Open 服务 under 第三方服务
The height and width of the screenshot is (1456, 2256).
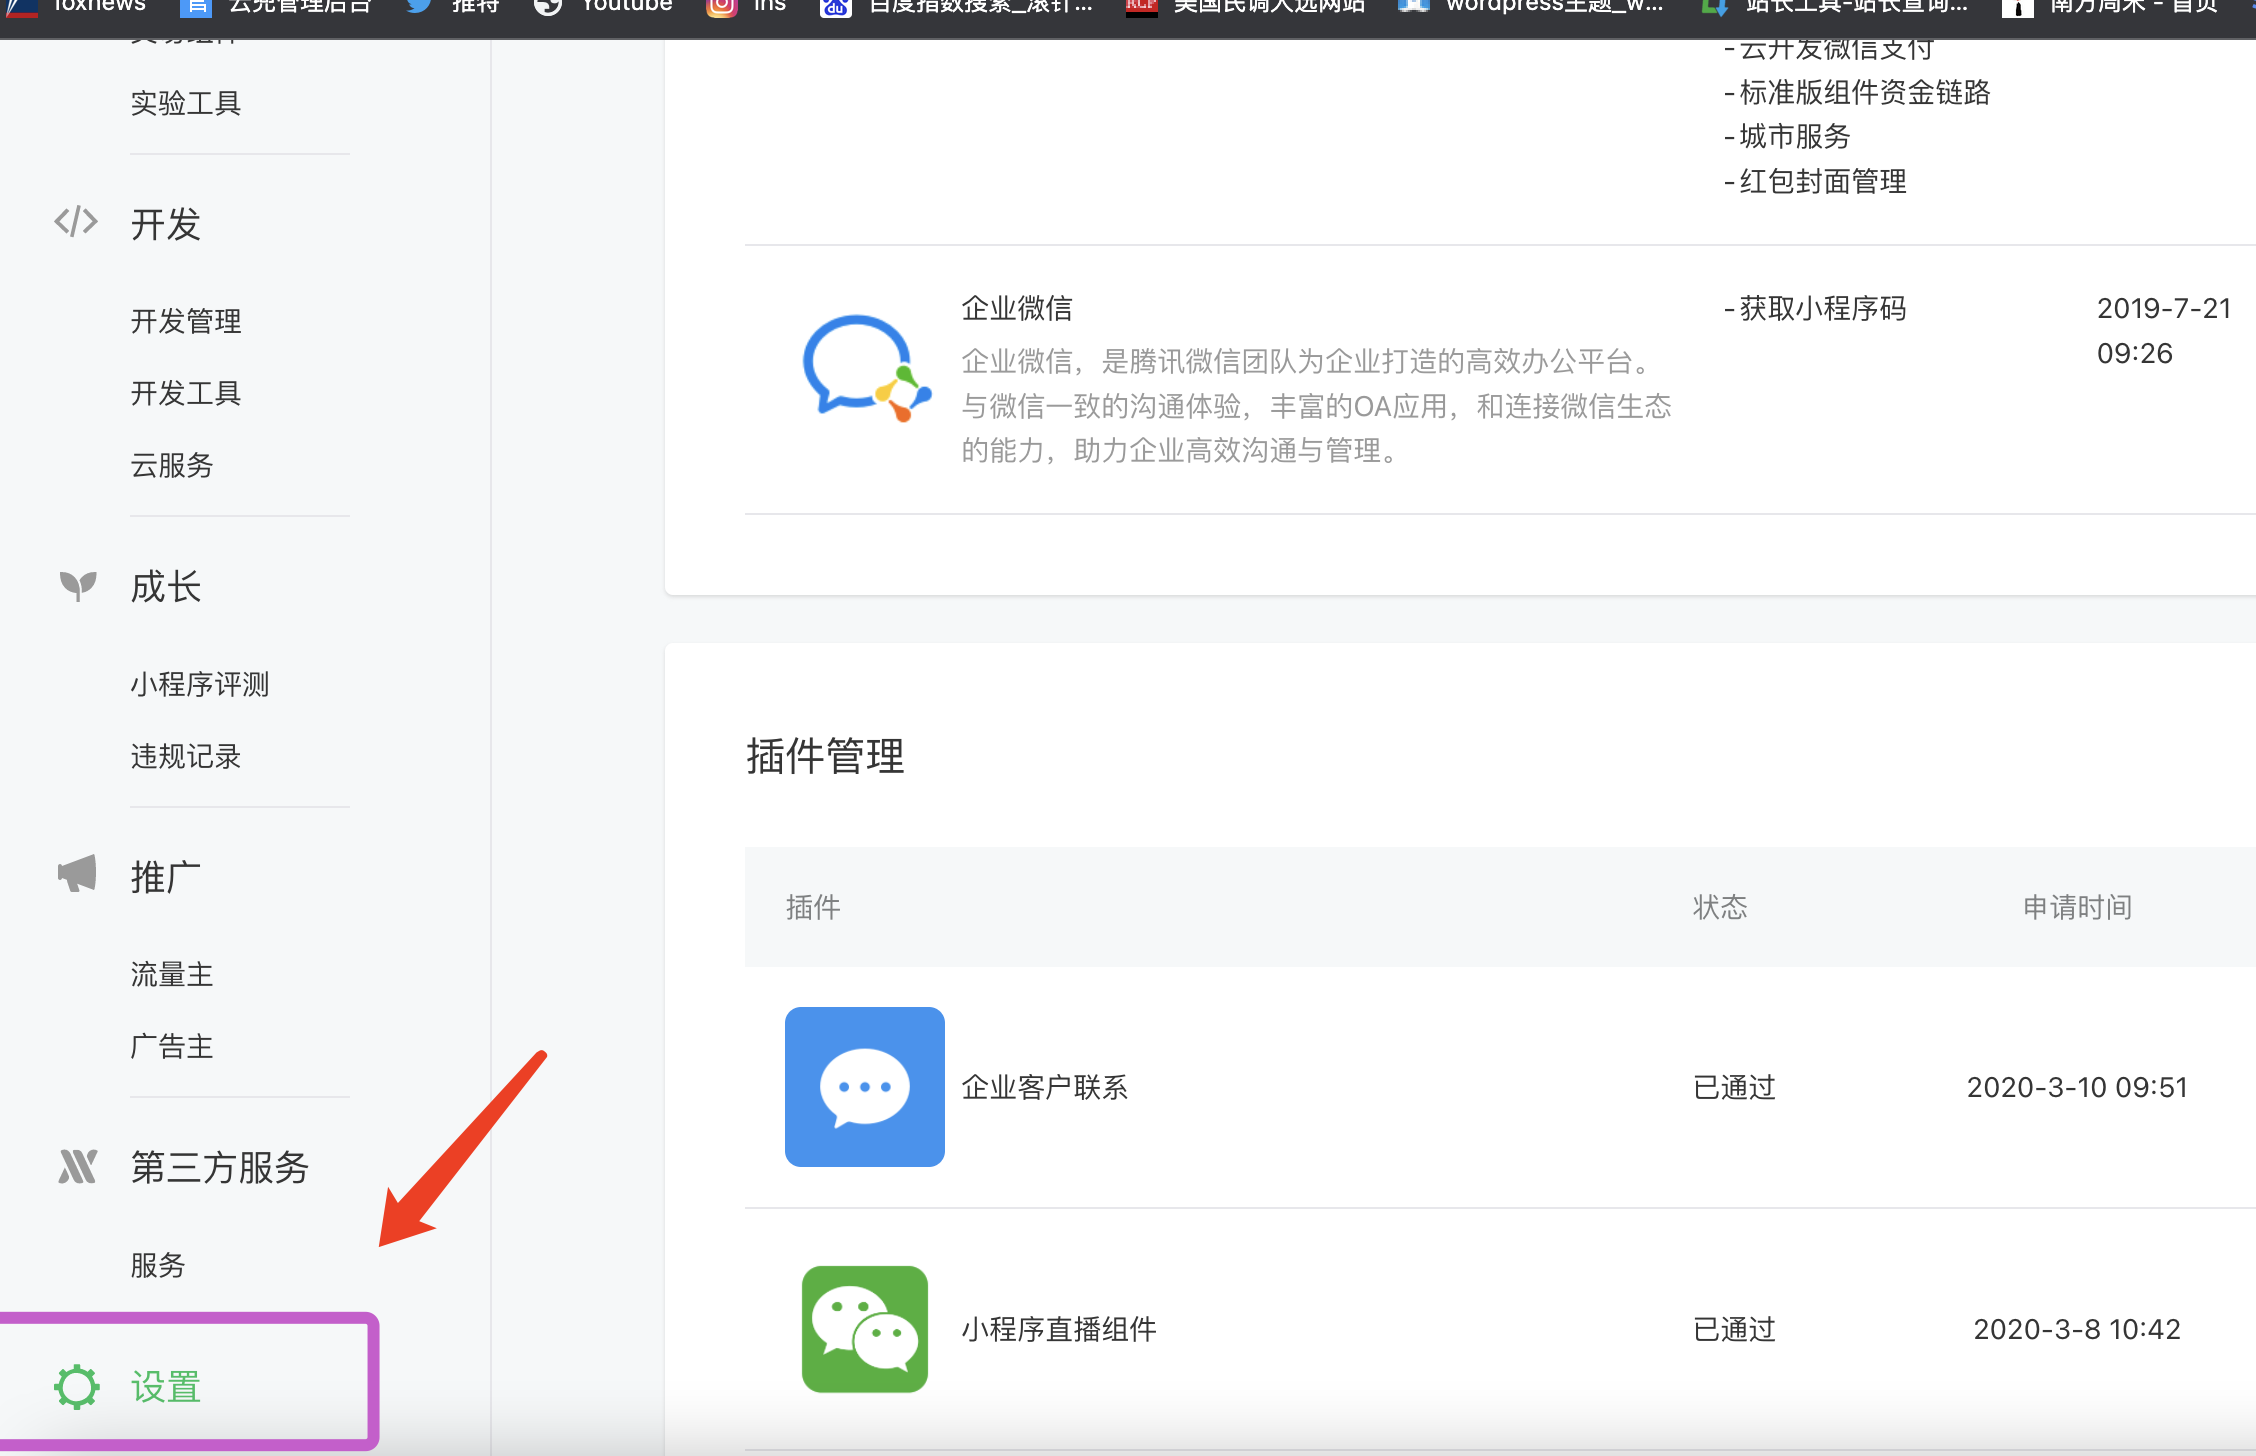pos(158,1265)
